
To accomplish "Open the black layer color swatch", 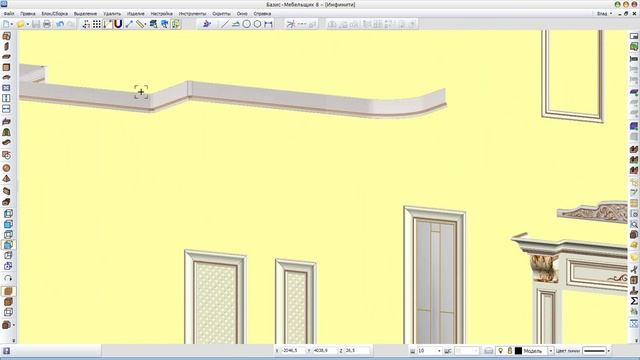I will [518, 351].
